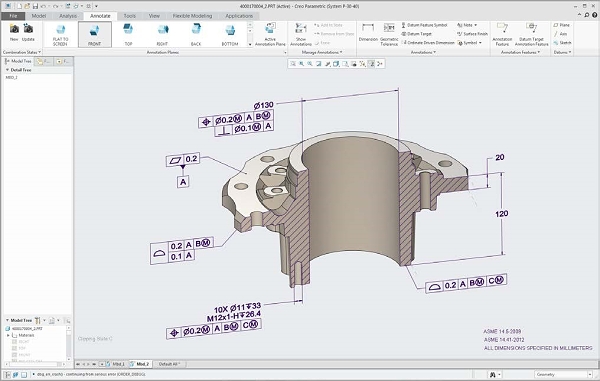The width and height of the screenshot is (600, 381).
Task: Open Model Tree settings icon
Action: point(38,320)
